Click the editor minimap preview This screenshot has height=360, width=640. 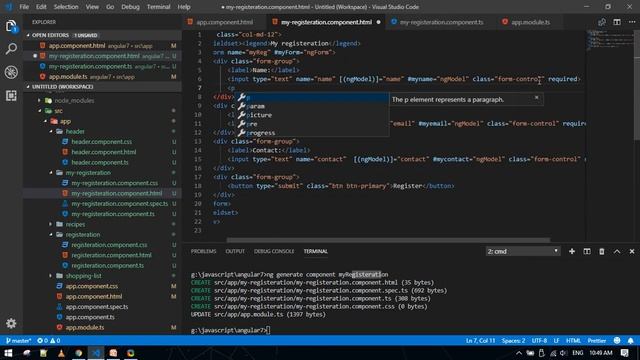coord(609,40)
